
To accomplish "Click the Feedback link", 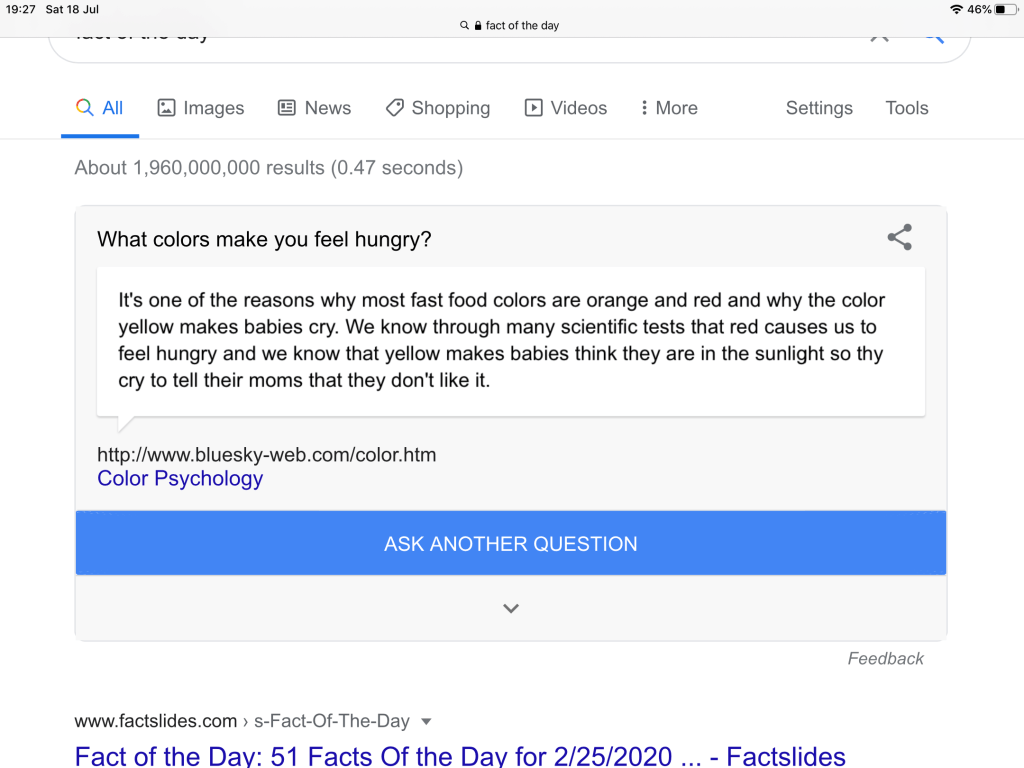I will tap(885, 658).
